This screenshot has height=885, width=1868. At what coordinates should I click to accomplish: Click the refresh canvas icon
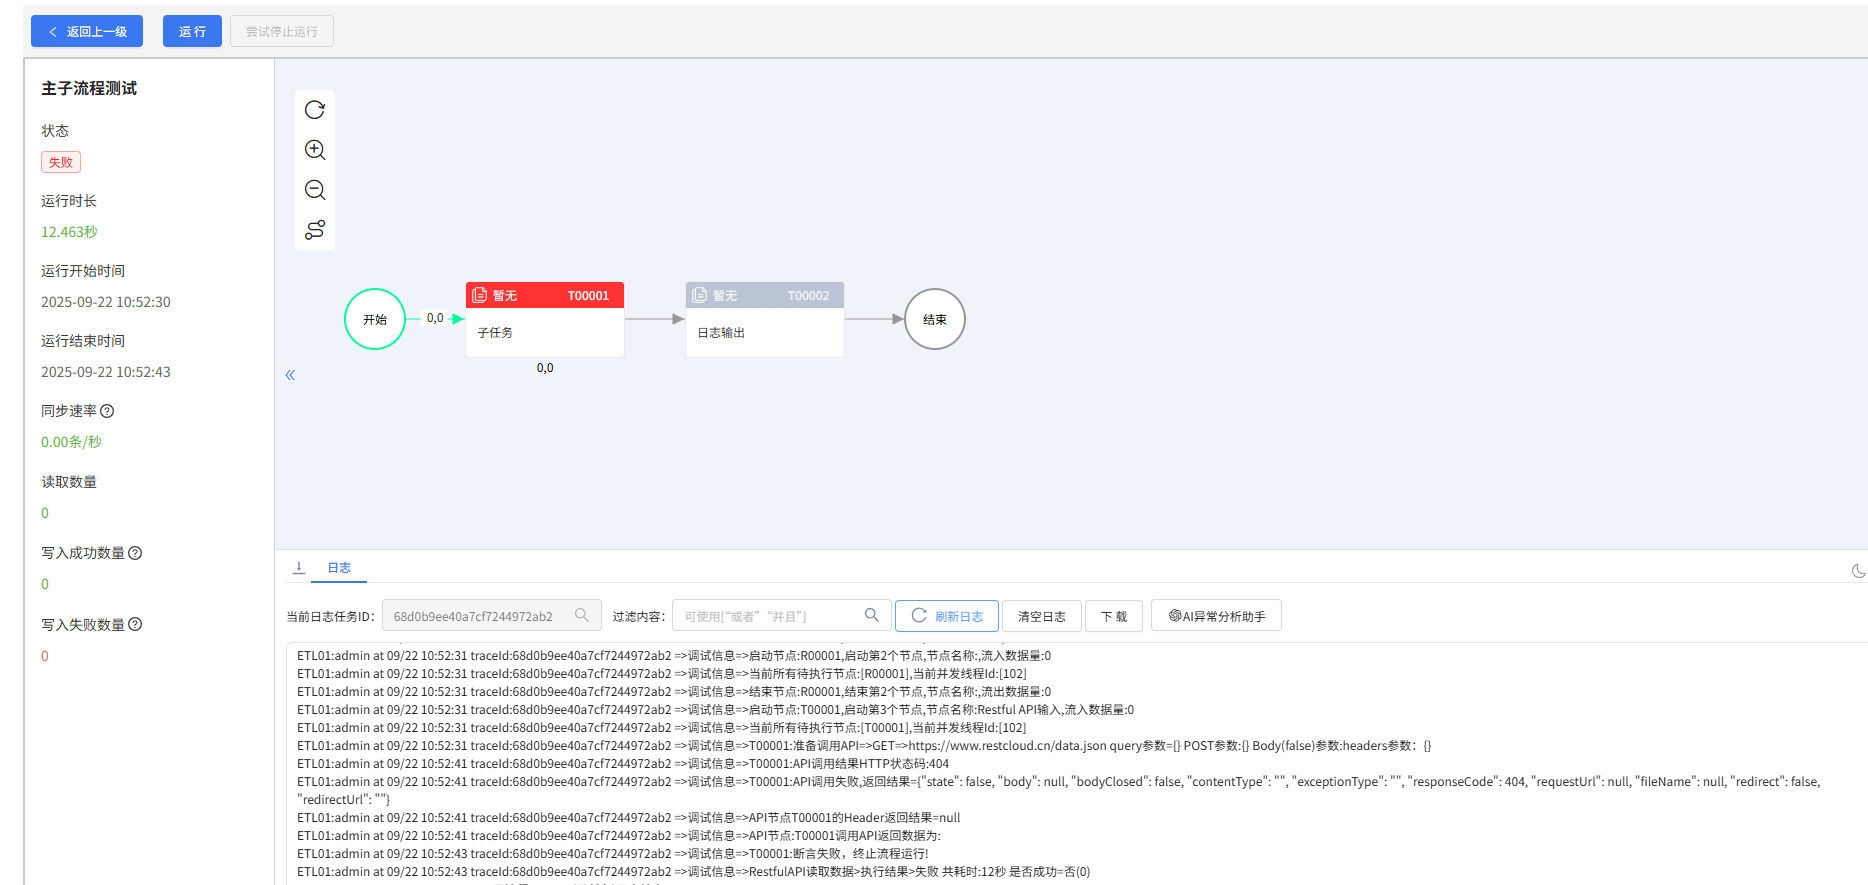coord(315,110)
